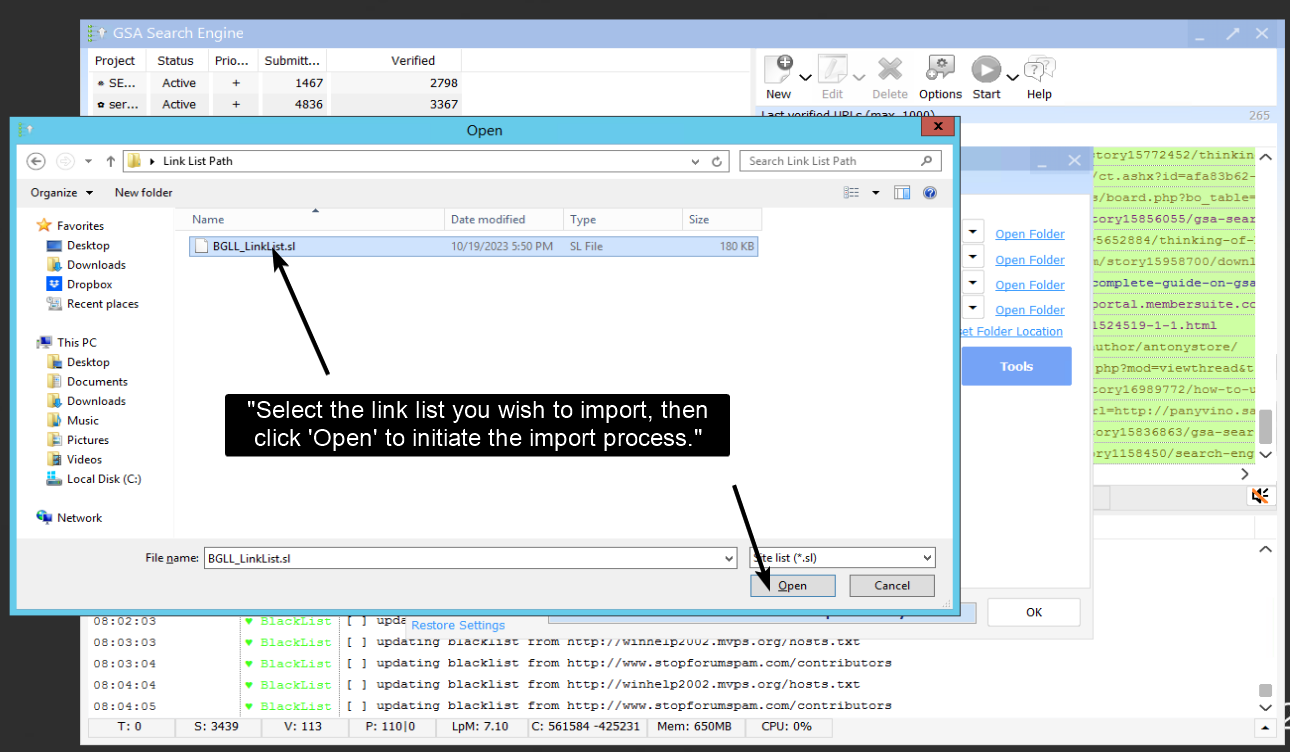Click the OK button in background dialog

[x=1034, y=612]
